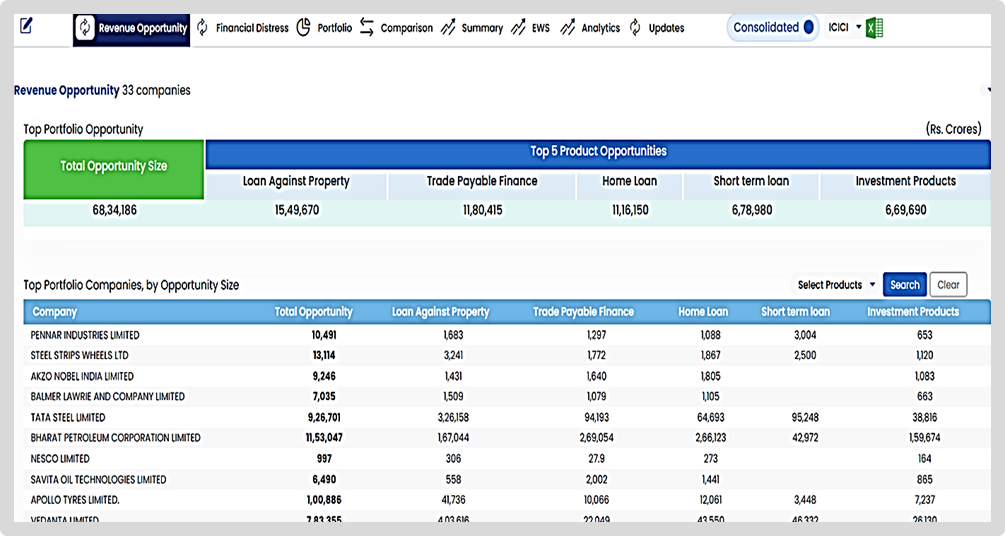This screenshot has width=1005, height=536.
Task: Click Bharat Petroleum total 11,53,047
Action: click(324, 438)
